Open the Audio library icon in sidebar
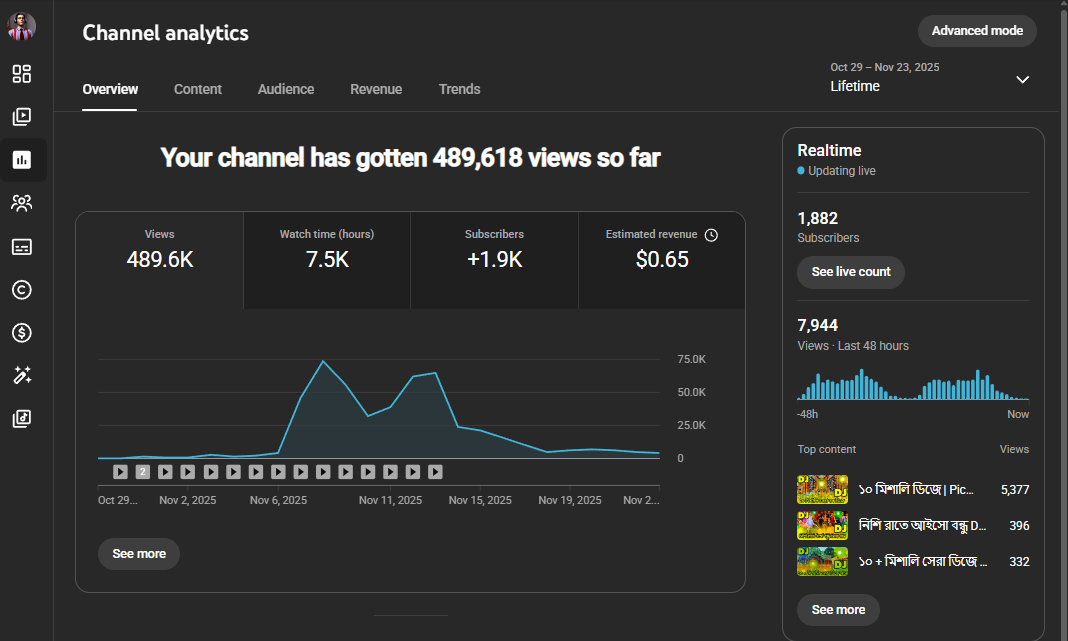 coord(22,419)
